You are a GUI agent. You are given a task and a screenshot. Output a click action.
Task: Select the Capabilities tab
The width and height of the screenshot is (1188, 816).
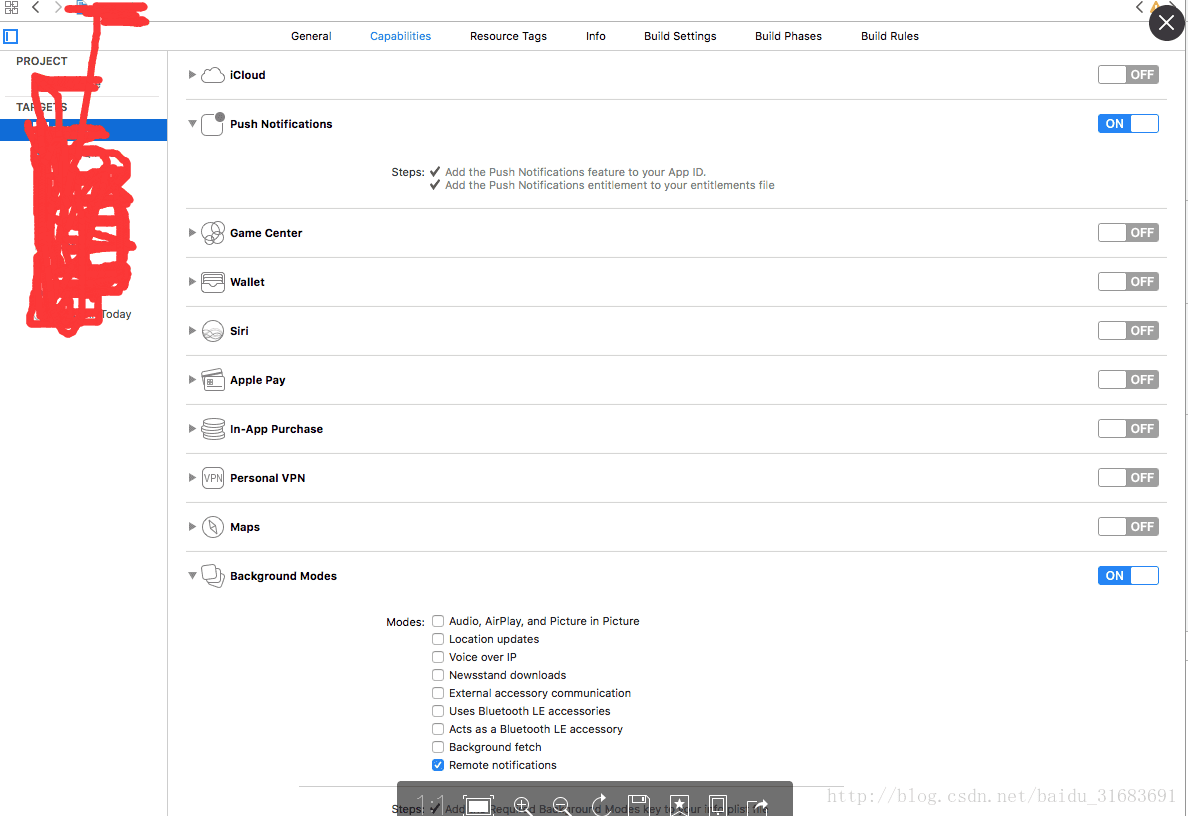[400, 36]
